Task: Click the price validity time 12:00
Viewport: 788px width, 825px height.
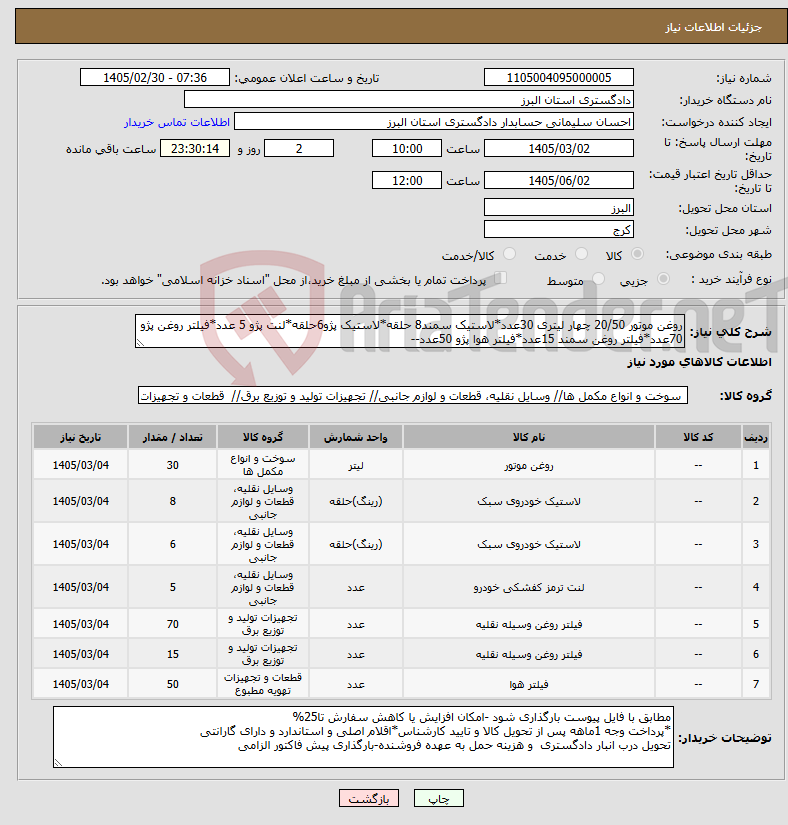Action: coord(407,180)
